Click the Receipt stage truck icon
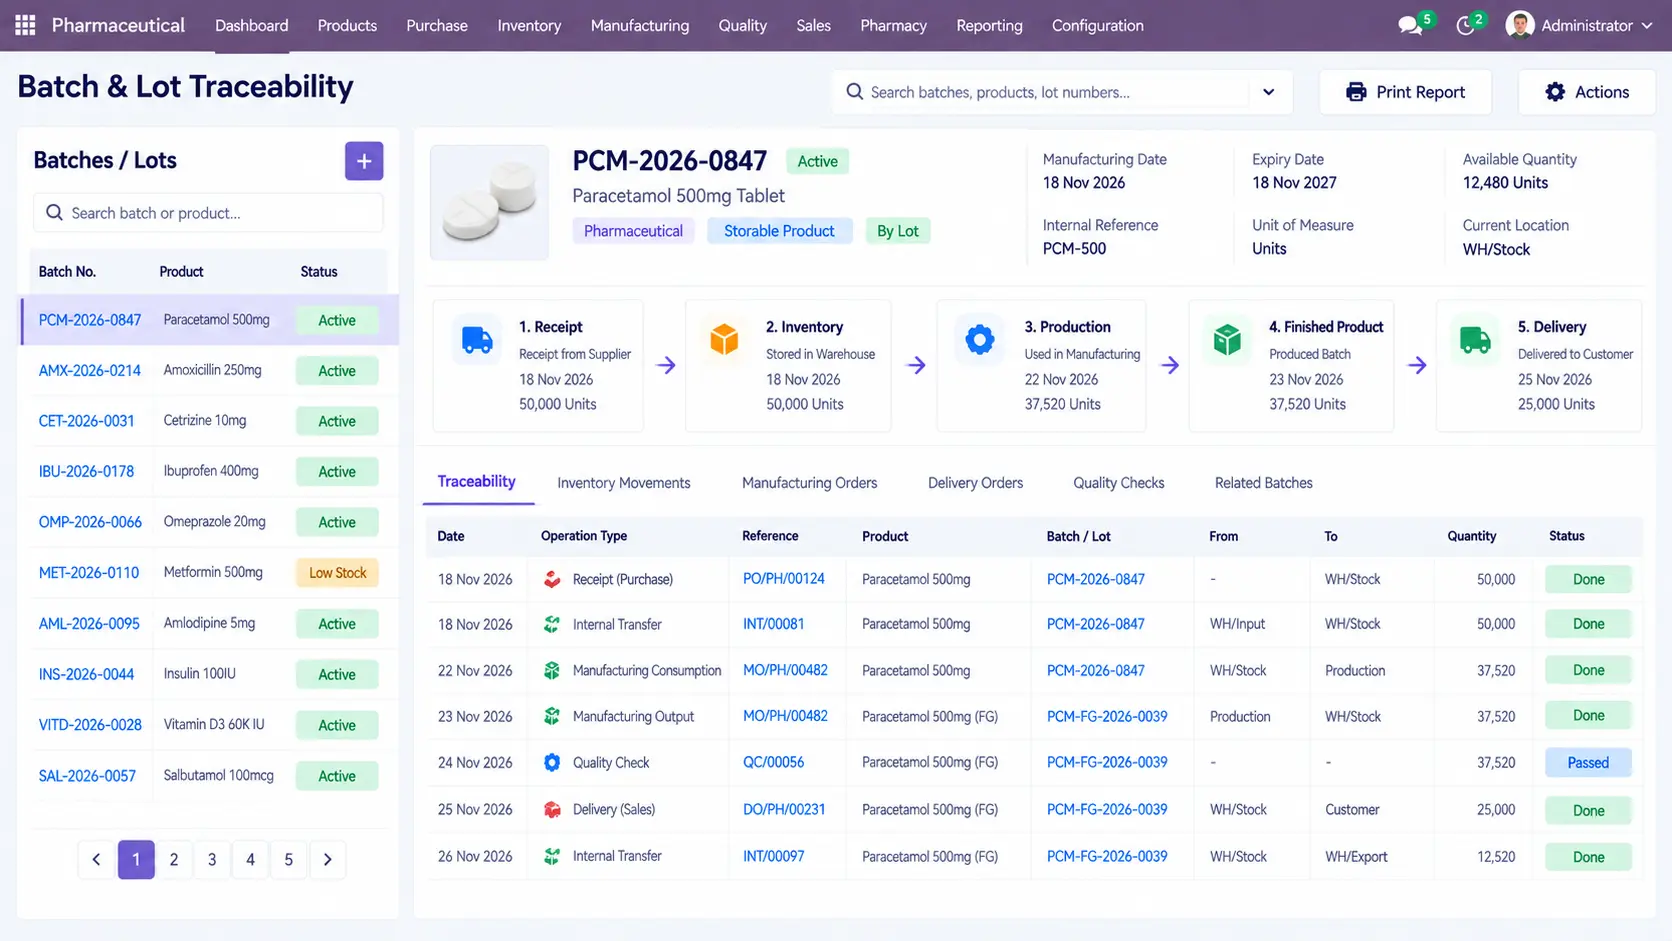This screenshot has height=941, width=1672. (477, 340)
